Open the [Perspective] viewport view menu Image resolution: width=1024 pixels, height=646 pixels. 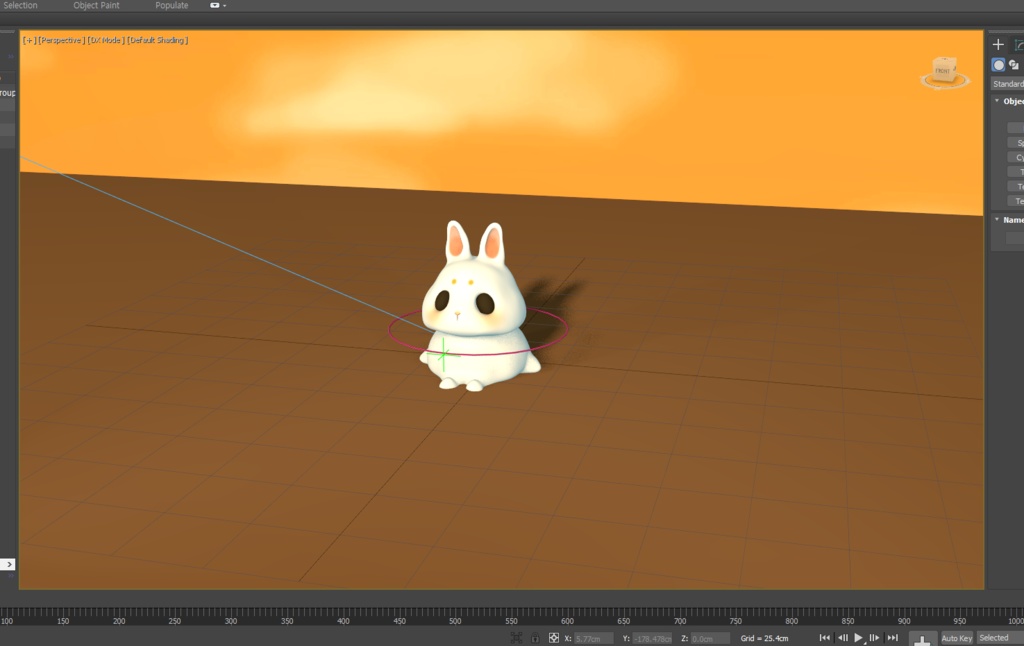pyautogui.click(x=61, y=40)
